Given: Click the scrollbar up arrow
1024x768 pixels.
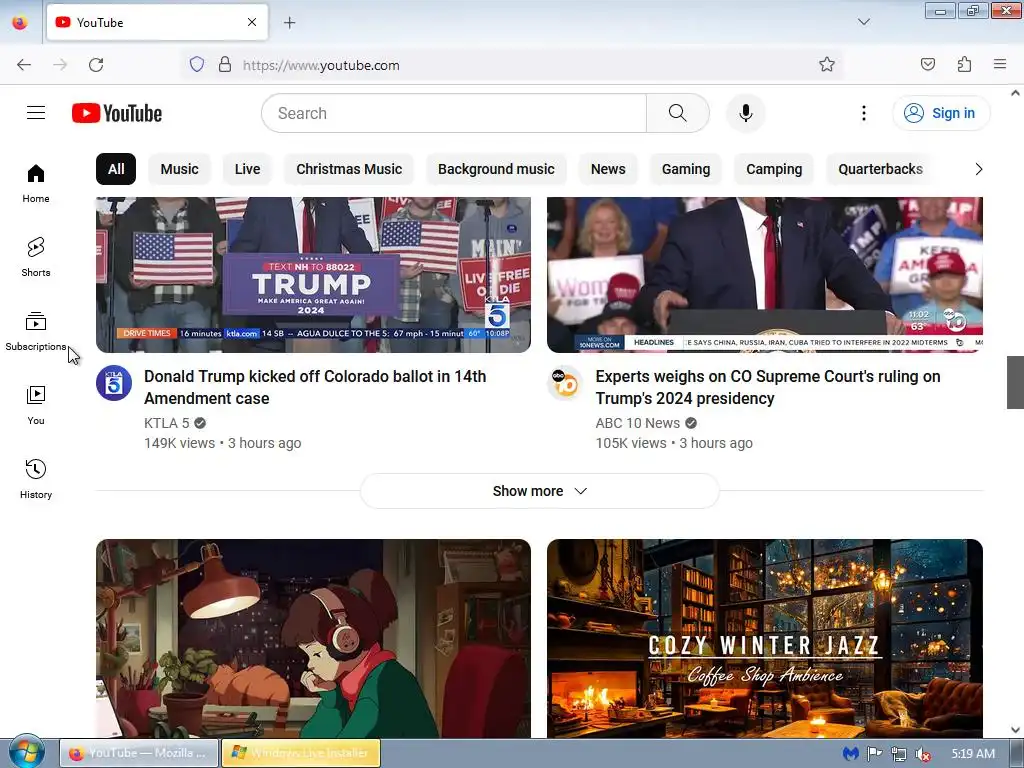Looking at the screenshot, I should tap(1015, 93).
